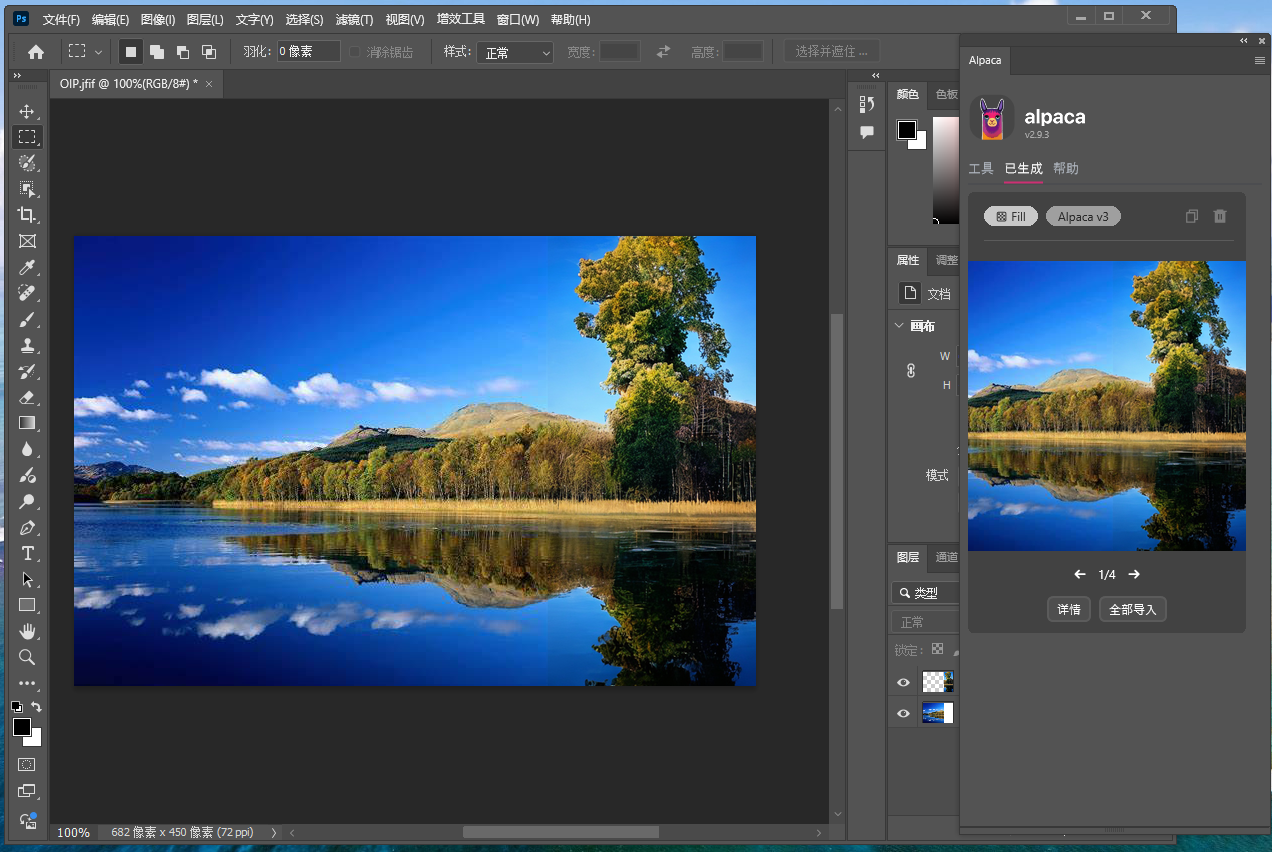Click the foreground color swatch in toolbar
Viewport: 1272px width, 852px height.
[21, 727]
